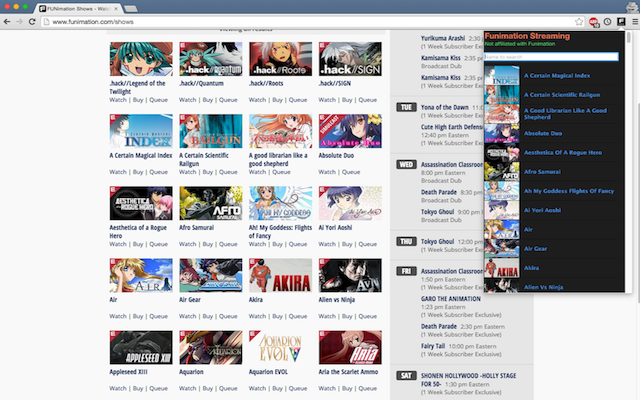Open Air show thumbnail on page
Image resolution: width=640 pixels, height=400 pixels.
(x=141, y=276)
